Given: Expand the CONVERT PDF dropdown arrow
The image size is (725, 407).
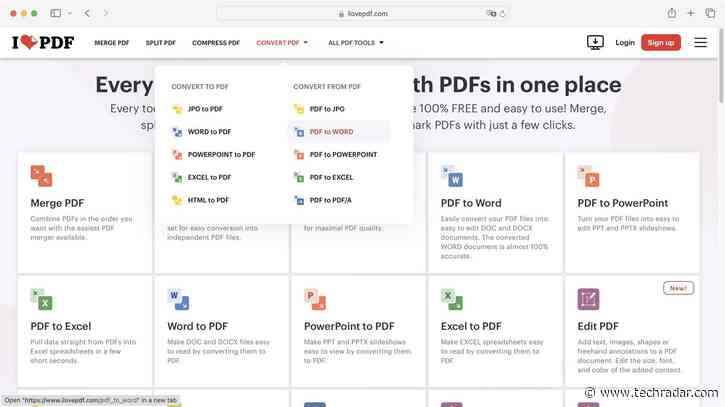Looking at the screenshot, I should point(306,43).
